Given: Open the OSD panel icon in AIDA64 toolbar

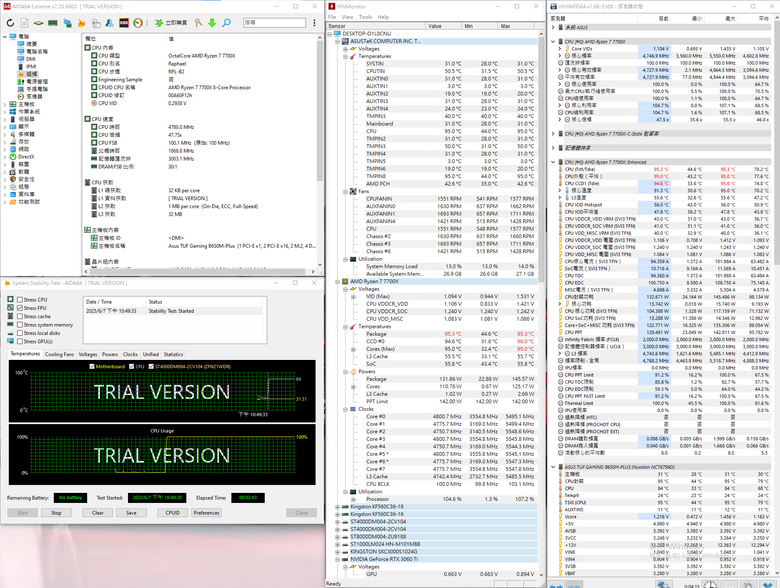Looking at the screenshot, I should coord(124,23).
